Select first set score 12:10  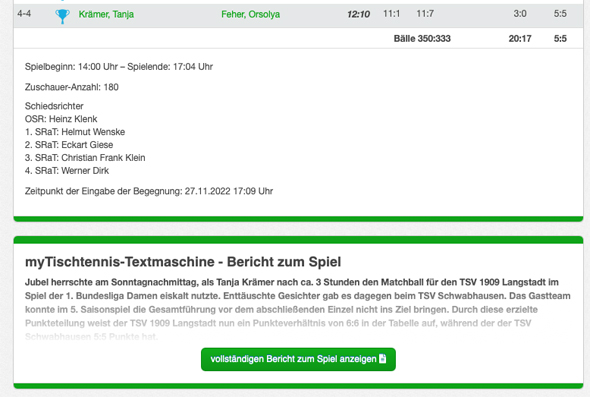358,14
